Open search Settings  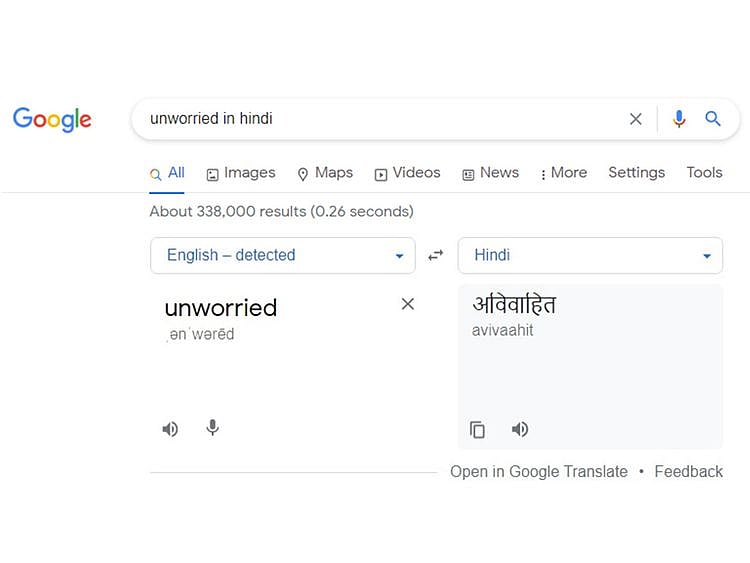pos(636,173)
